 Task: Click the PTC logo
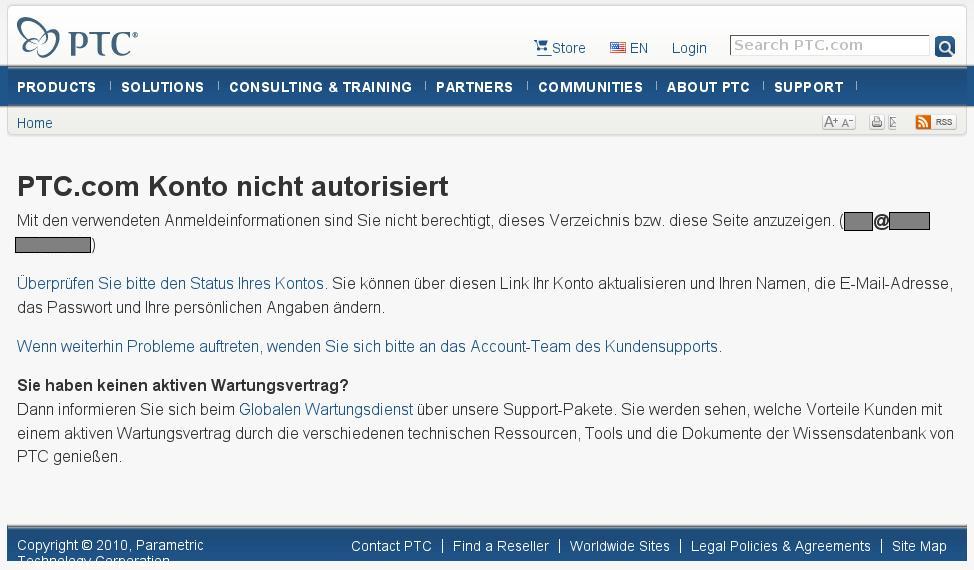(x=77, y=38)
